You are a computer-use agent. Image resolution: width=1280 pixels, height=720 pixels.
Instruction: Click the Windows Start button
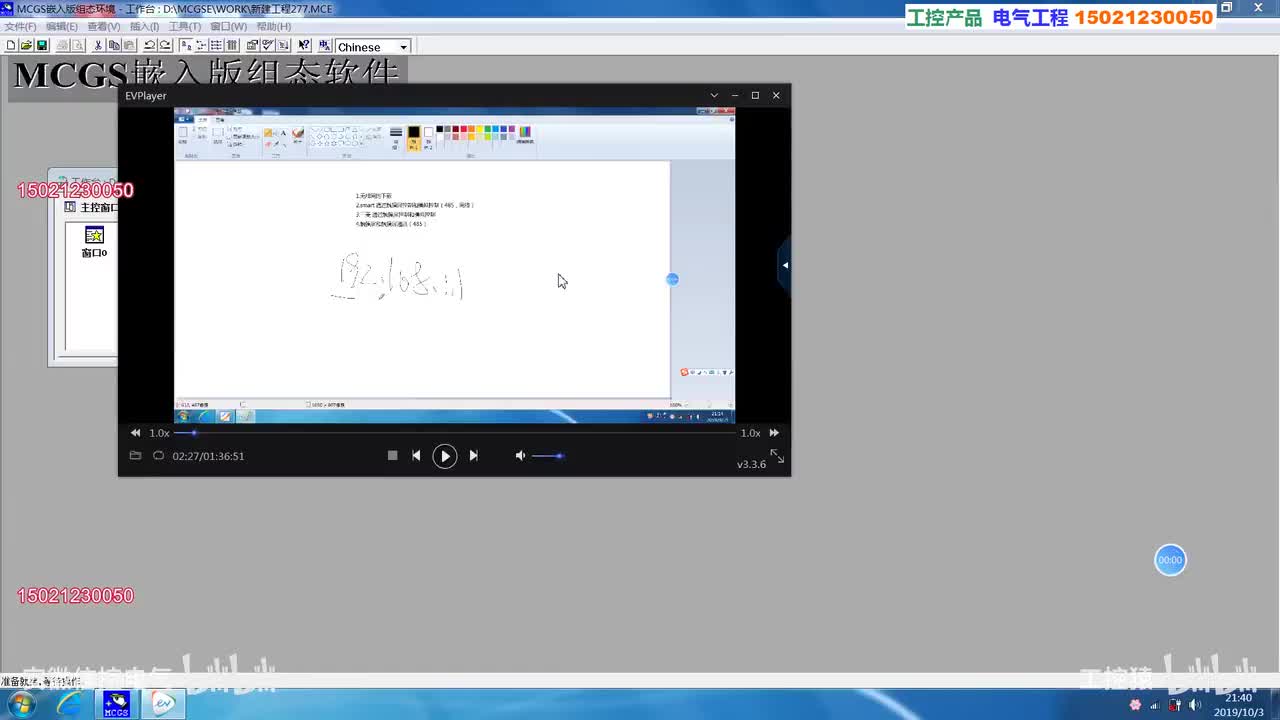point(21,705)
